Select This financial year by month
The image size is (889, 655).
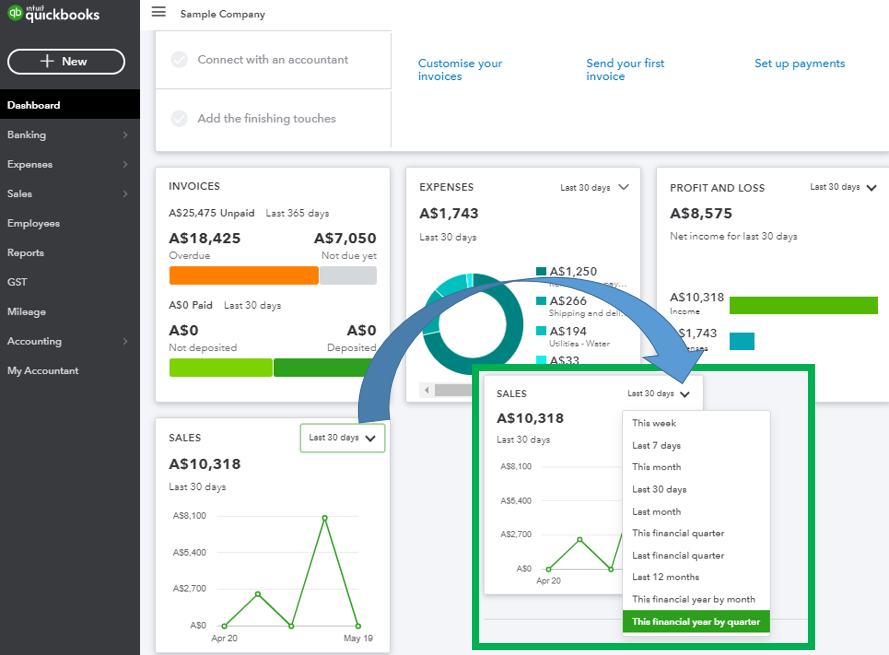pyautogui.click(x=696, y=599)
